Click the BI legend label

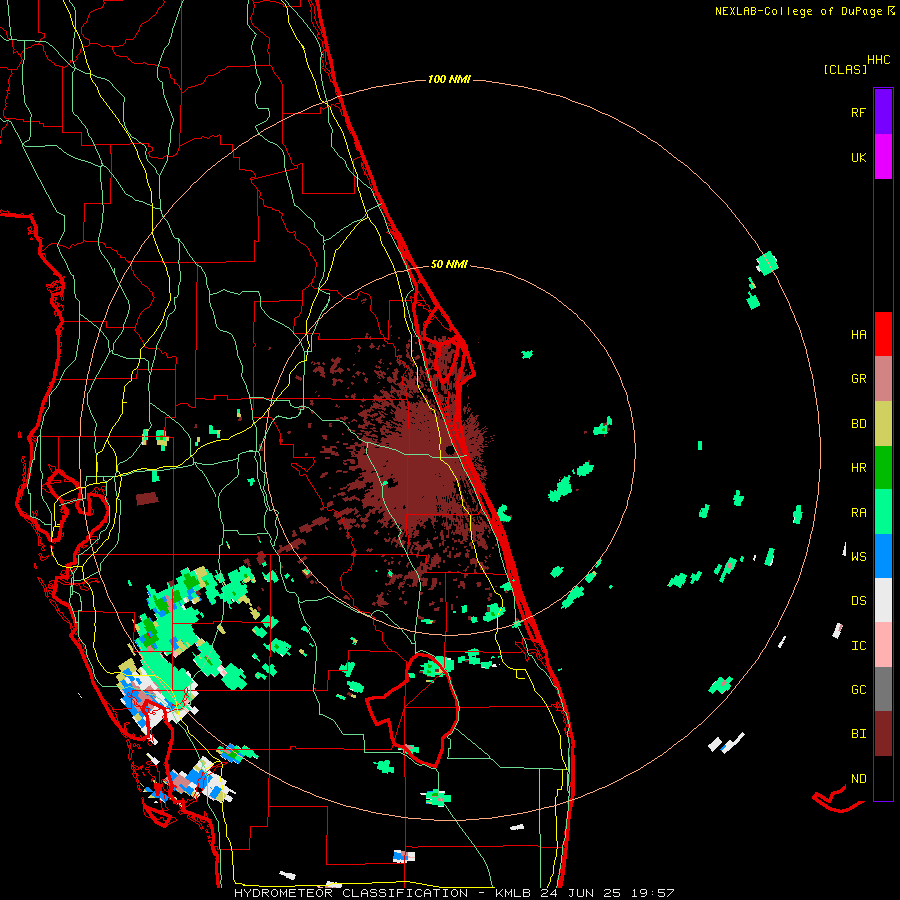coord(858,734)
